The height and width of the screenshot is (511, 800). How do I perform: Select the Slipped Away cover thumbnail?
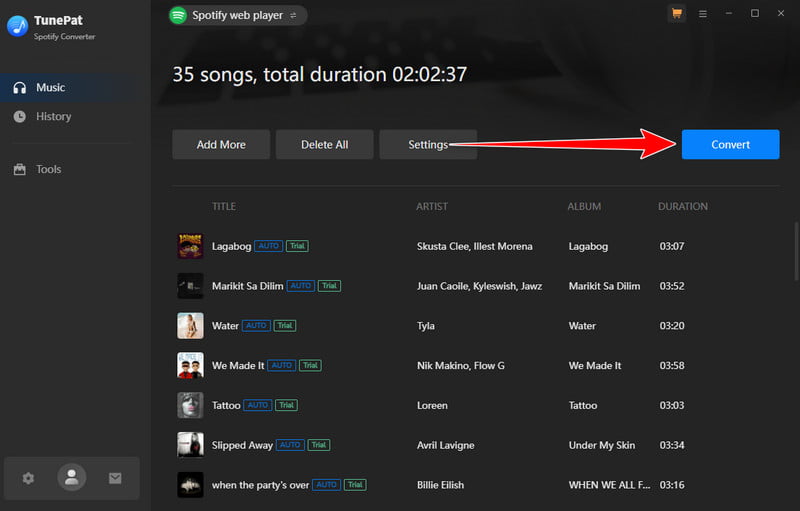pos(190,445)
